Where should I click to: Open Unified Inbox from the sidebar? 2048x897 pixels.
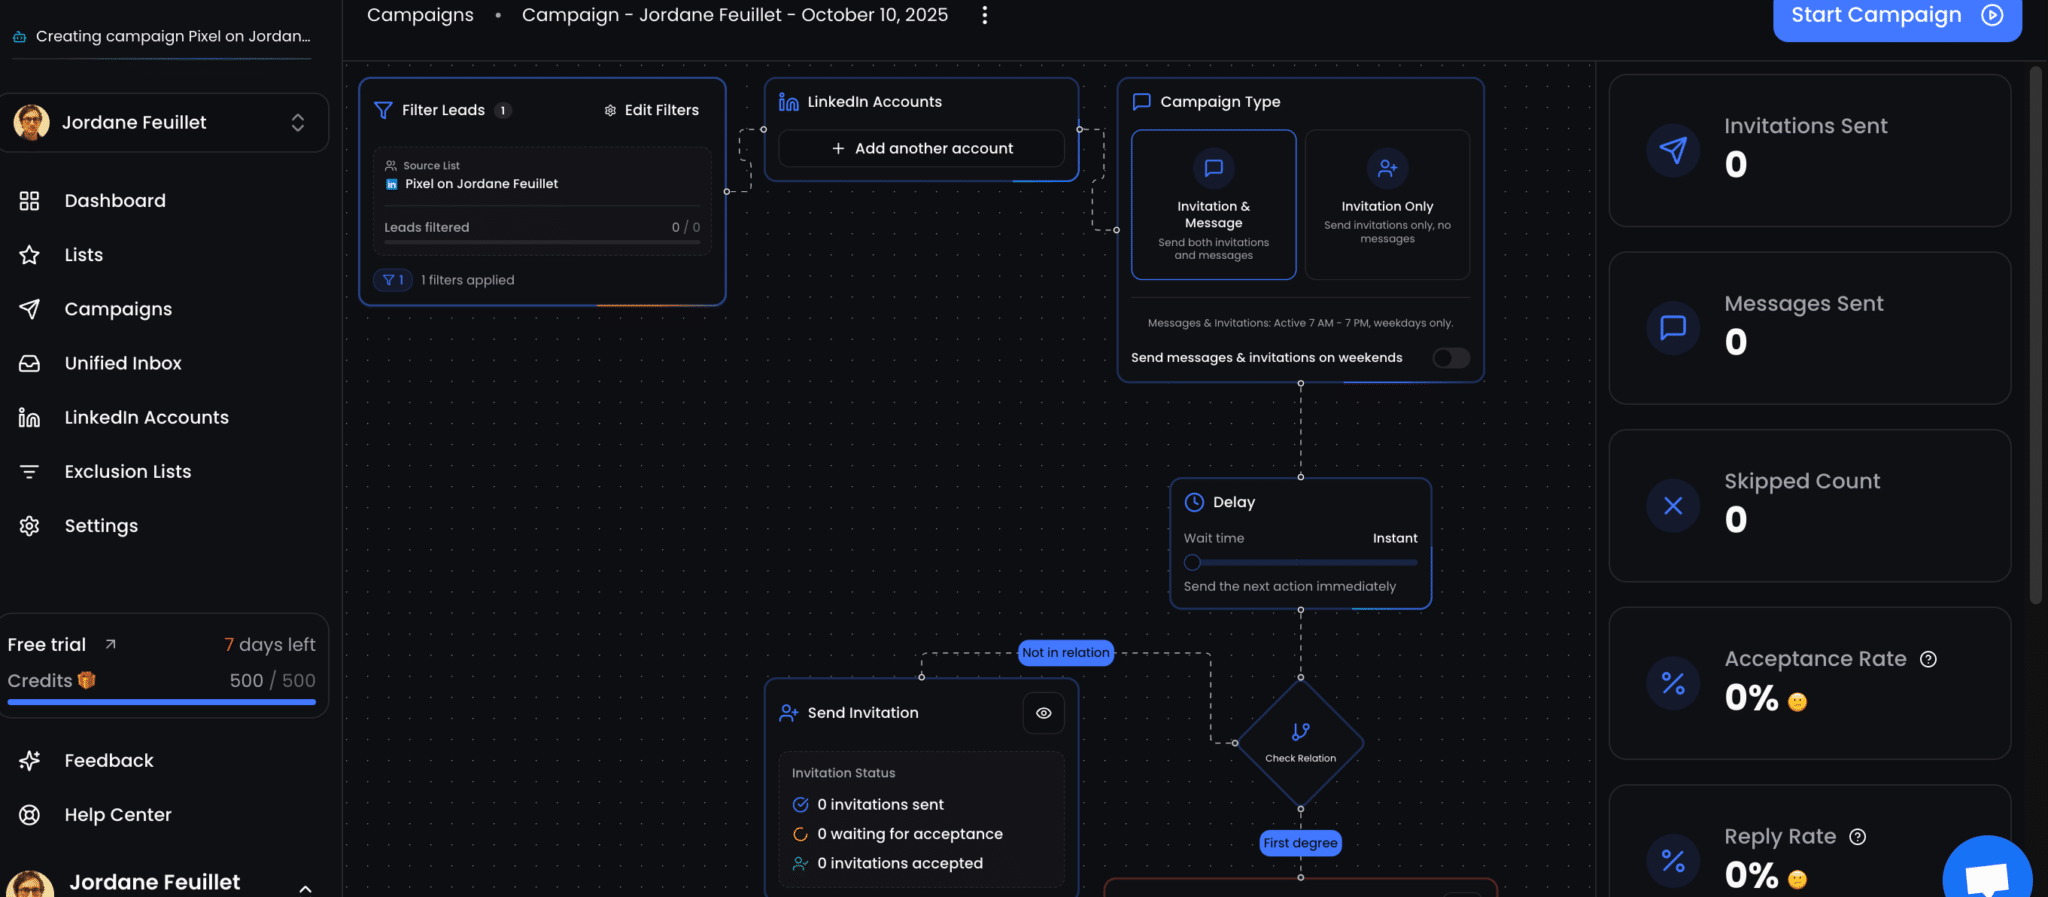(x=123, y=363)
